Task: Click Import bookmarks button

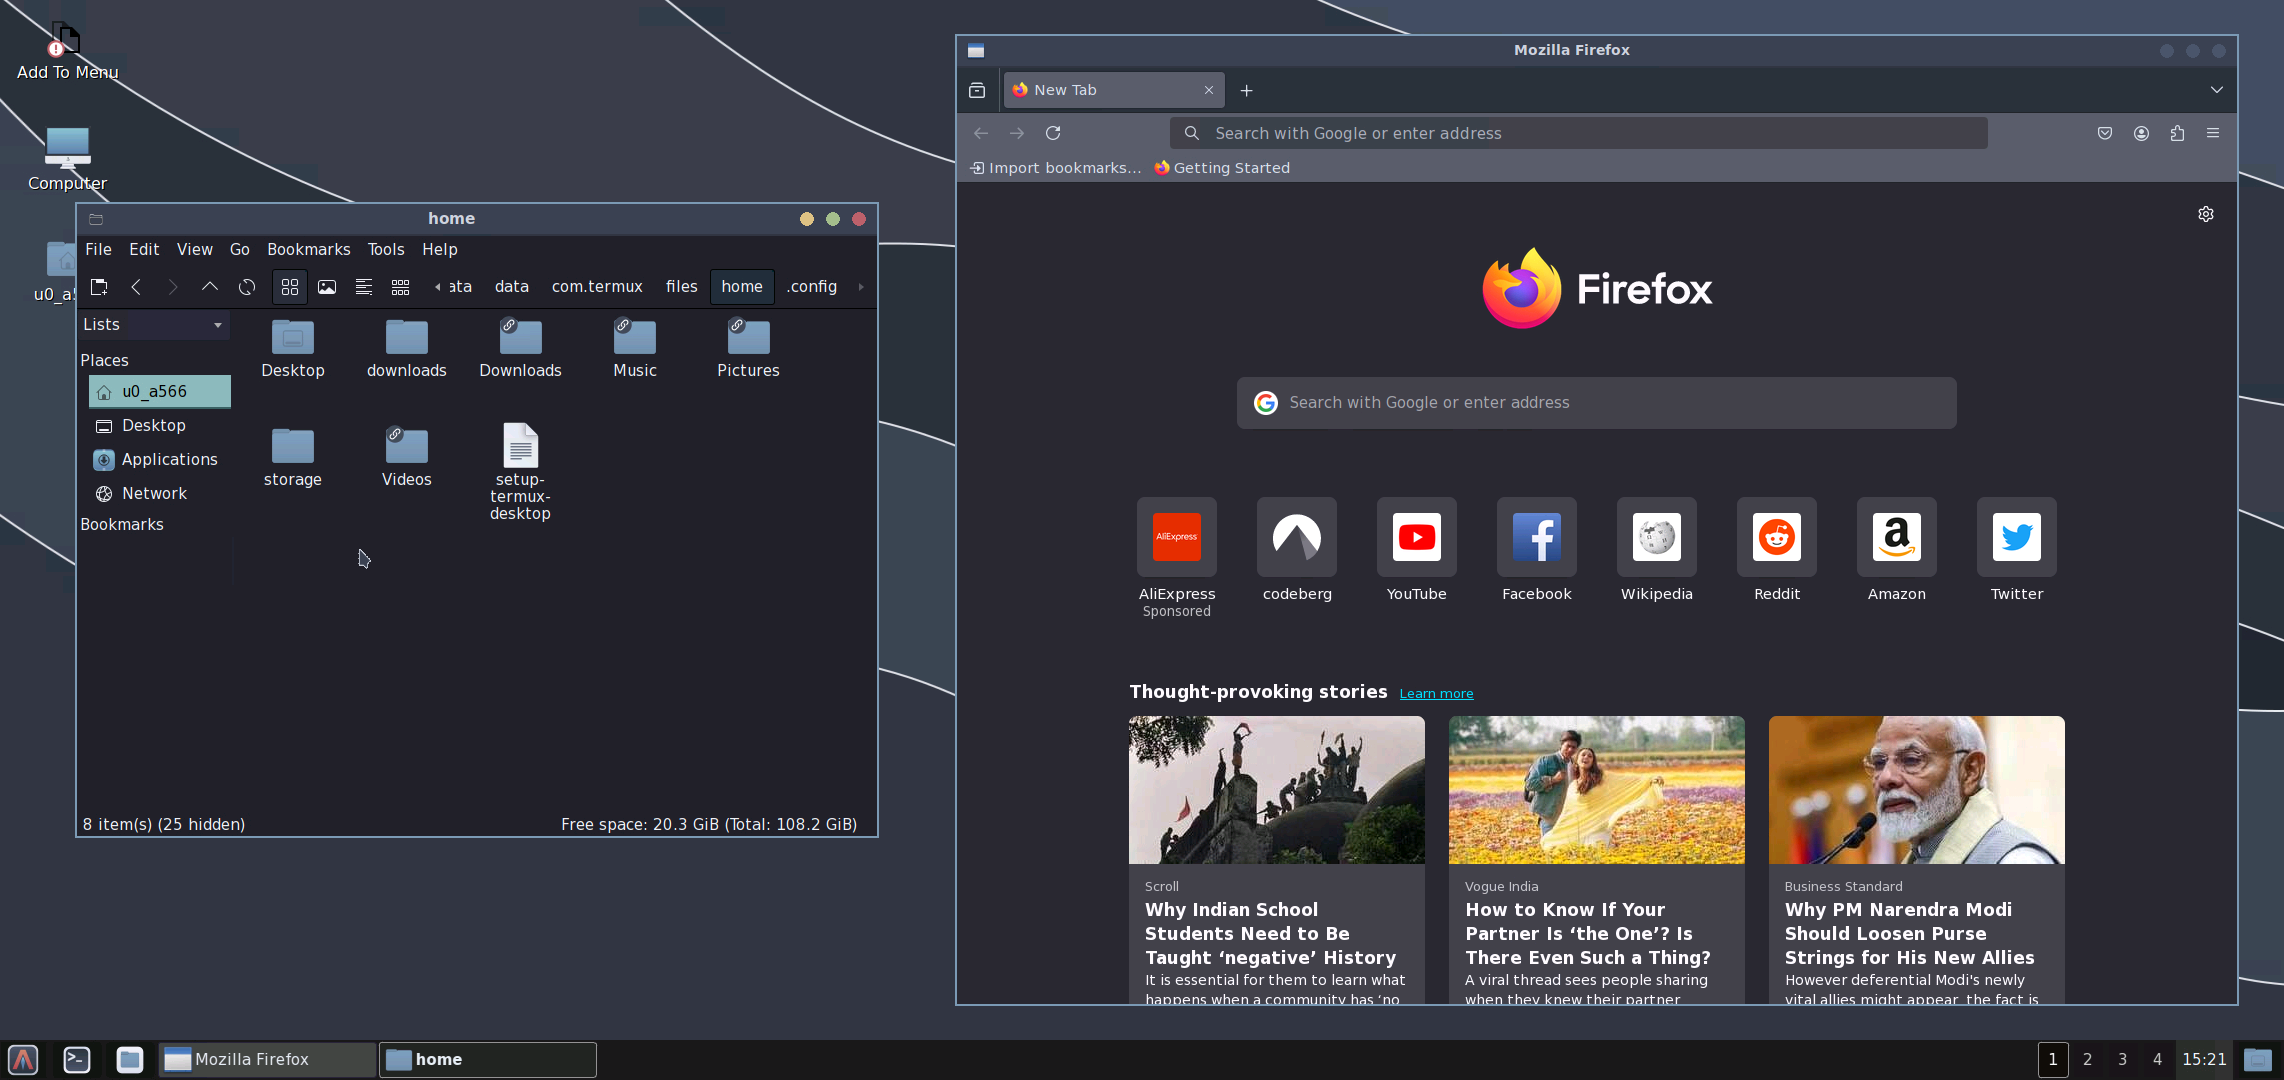Action: point(1055,168)
